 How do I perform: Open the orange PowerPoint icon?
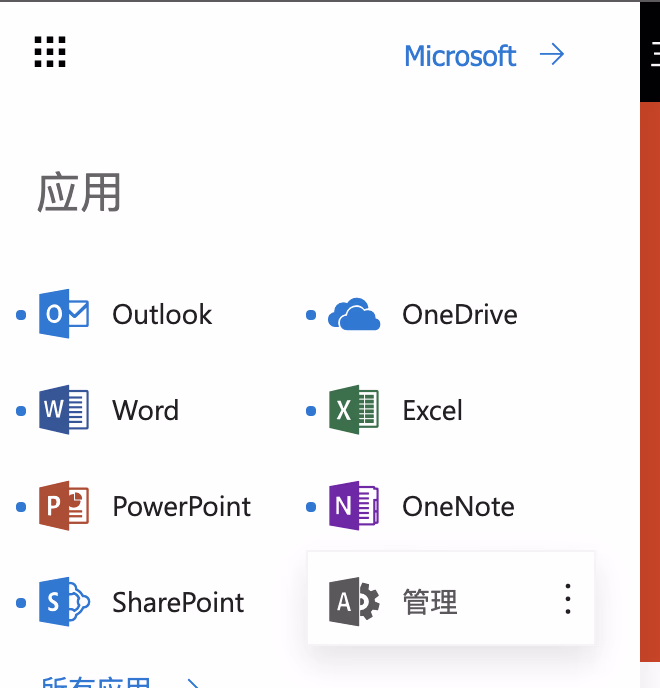point(64,506)
